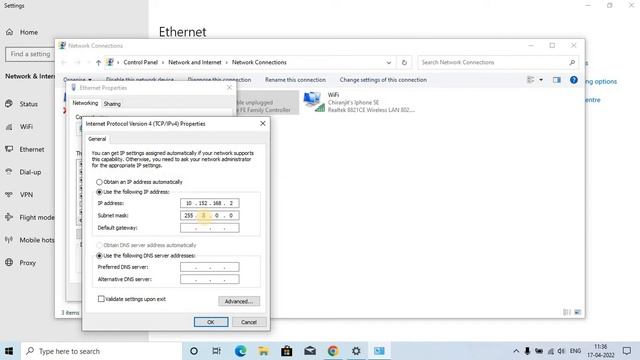Click Rename this connection in toolbar
Image resolution: width=640 pixels, height=360 pixels.
coord(295,80)
